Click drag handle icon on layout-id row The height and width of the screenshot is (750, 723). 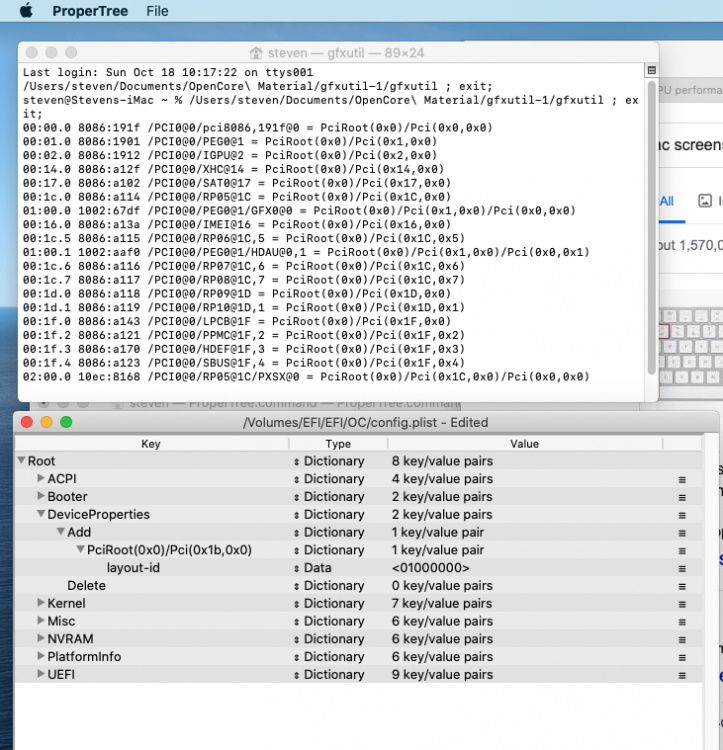coord(682,569)
